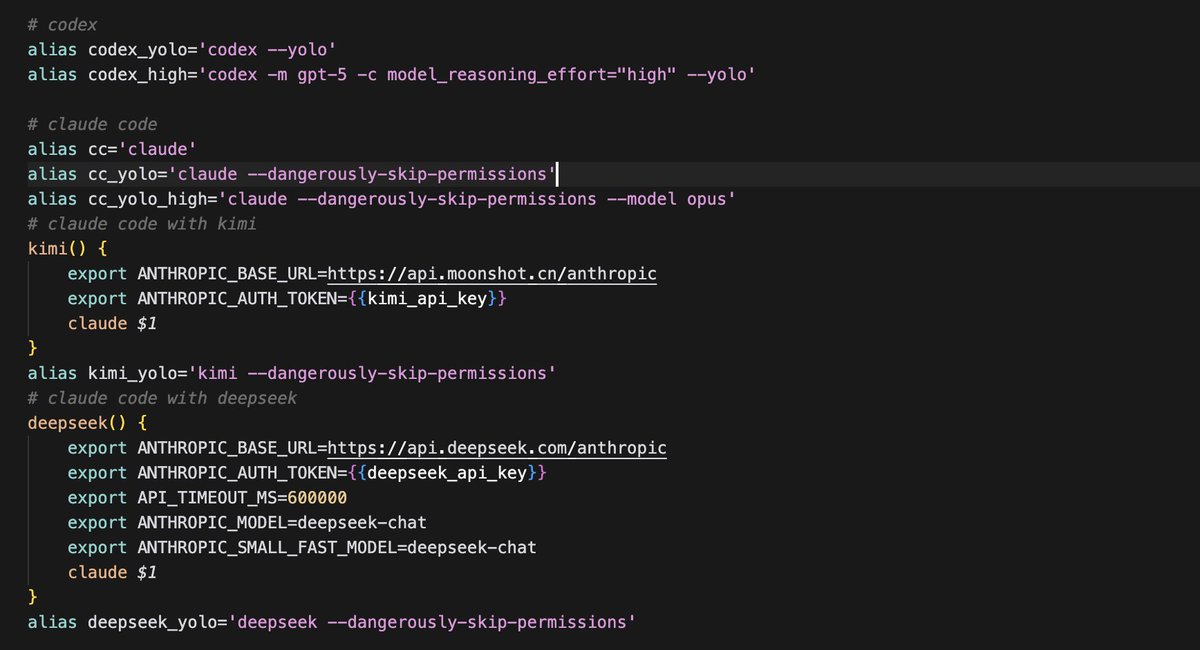Click the cc_yolo_high alias name
Viewport: 1200px width, 650px height.
pos(148,199)
